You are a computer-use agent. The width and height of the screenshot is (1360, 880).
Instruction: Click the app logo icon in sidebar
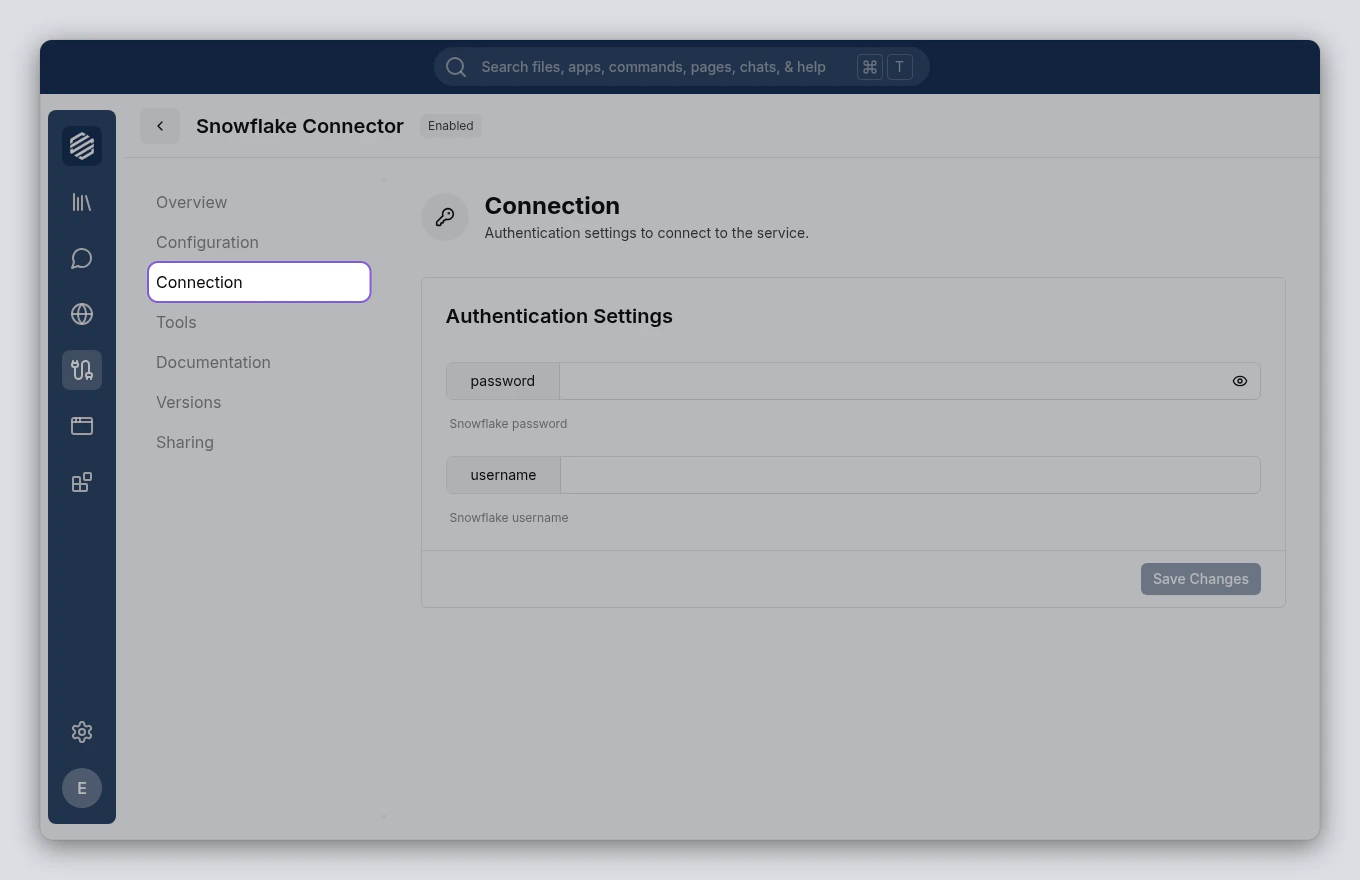82,146
